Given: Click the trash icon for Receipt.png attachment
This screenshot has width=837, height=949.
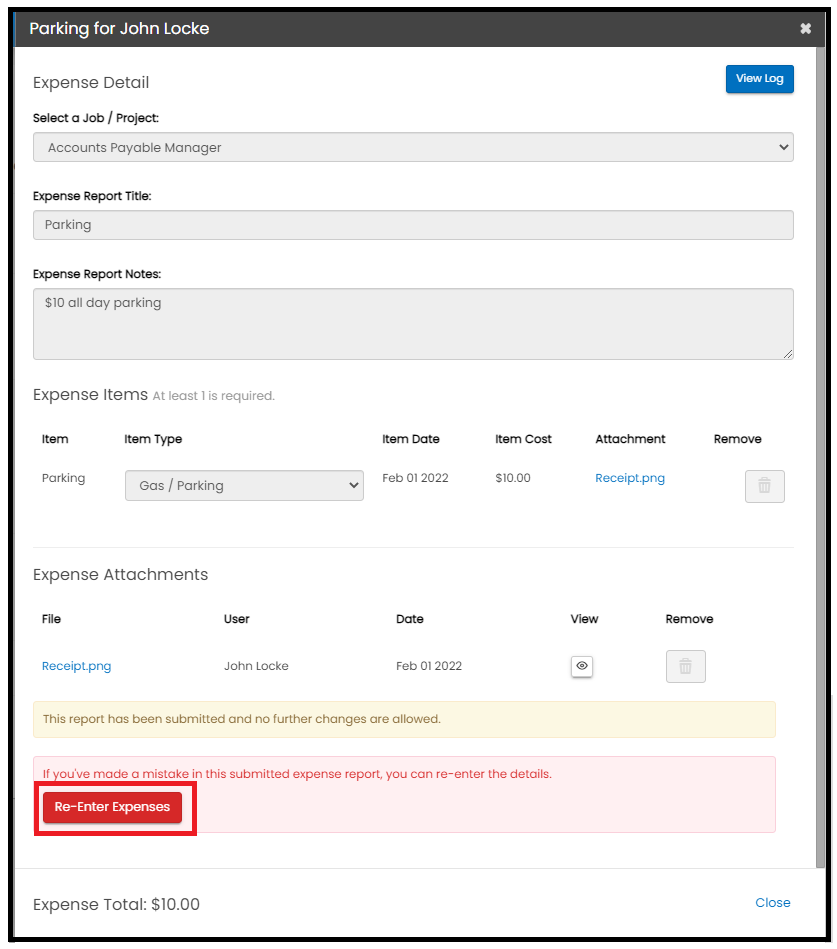Looking at the screenshot, I should [686, 666].
